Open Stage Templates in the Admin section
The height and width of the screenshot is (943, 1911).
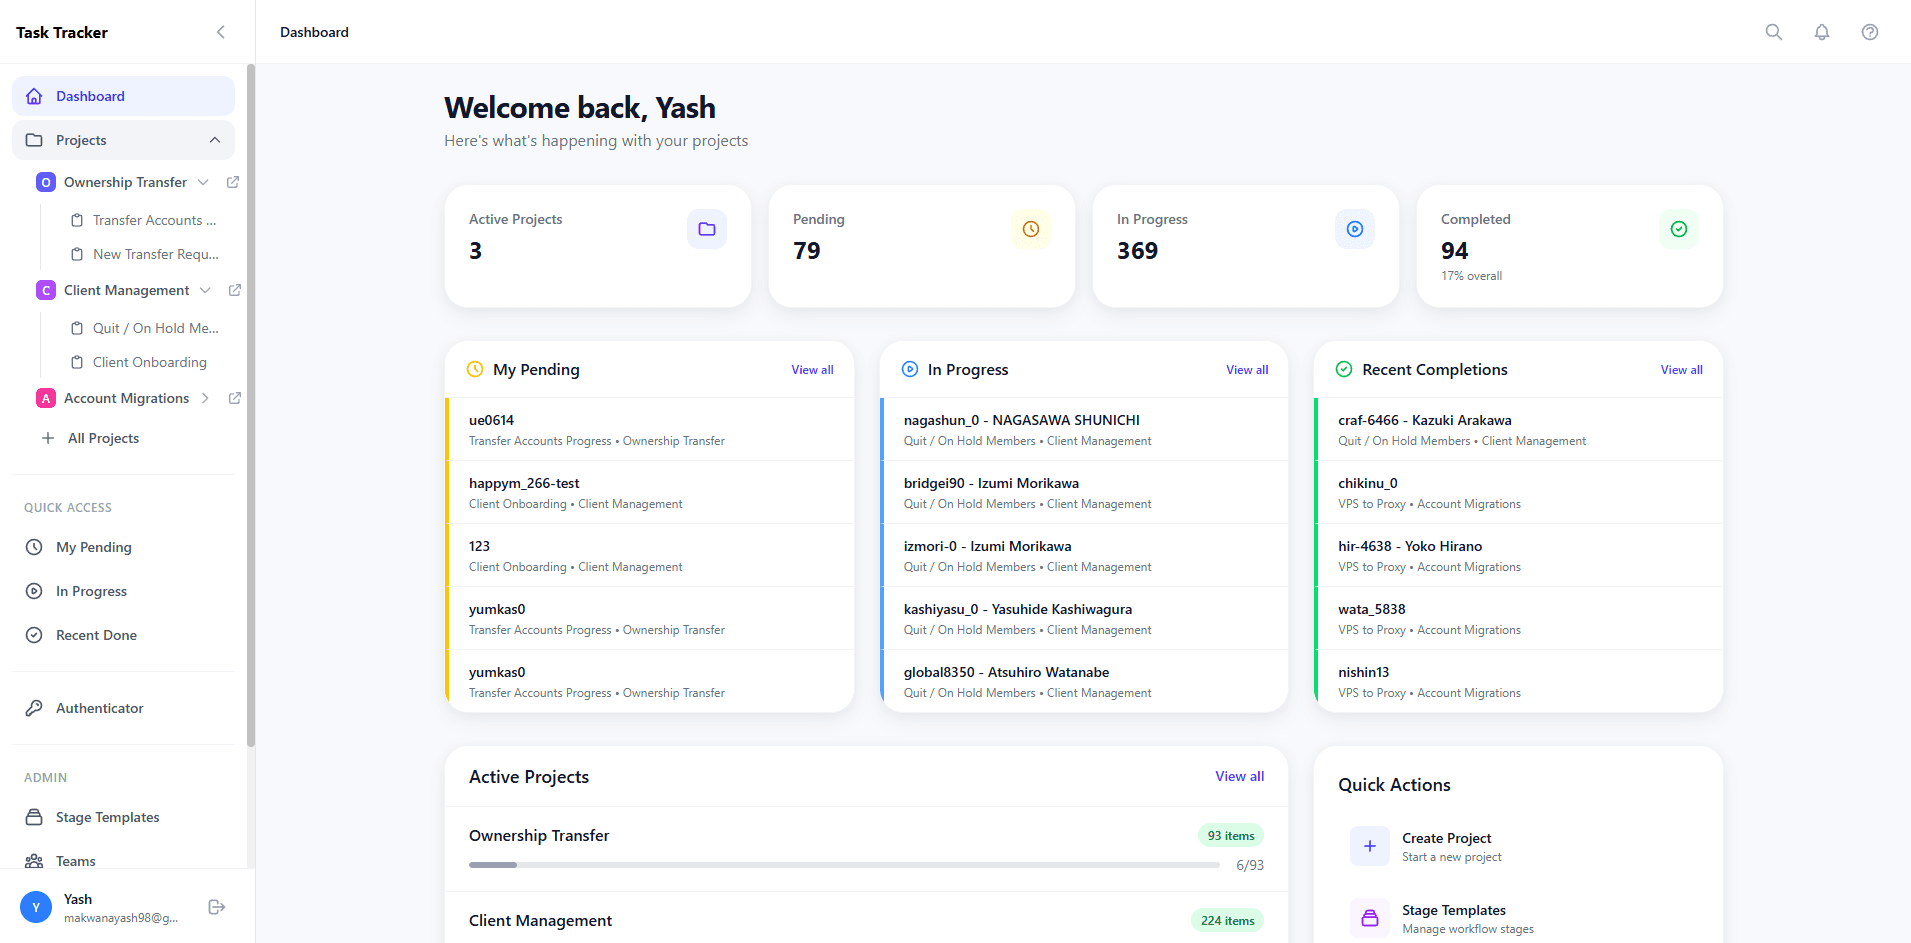106,817
